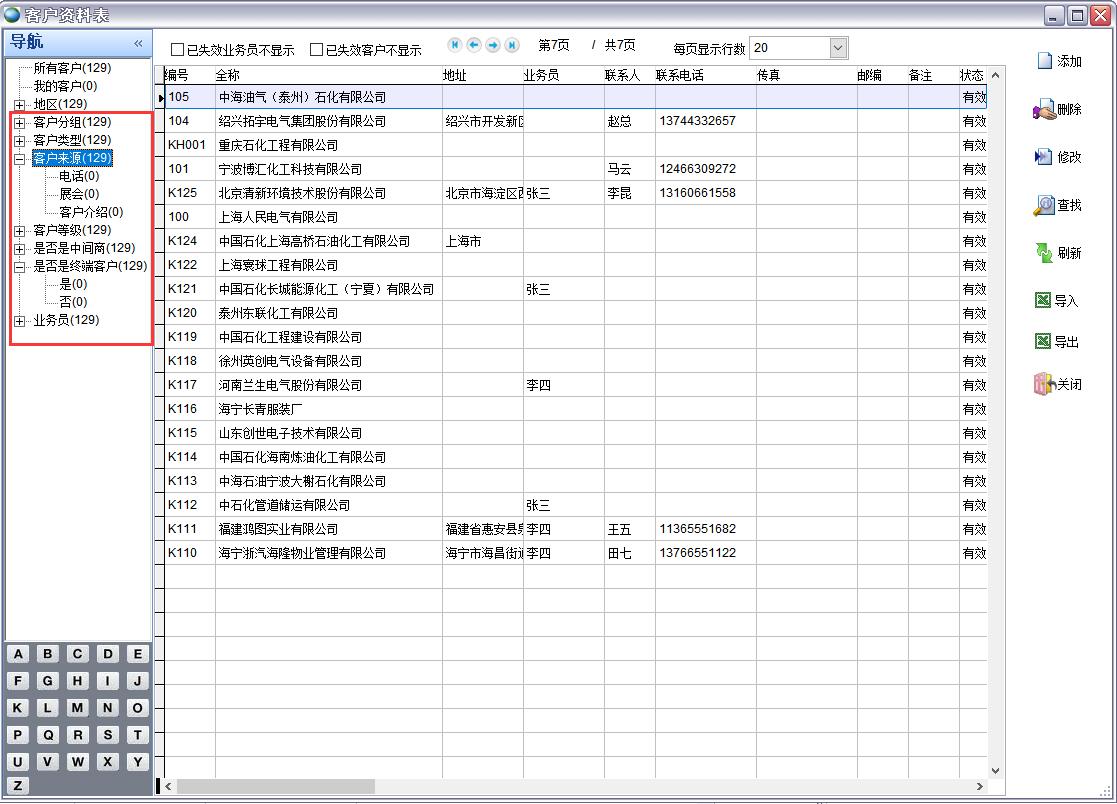1117x804 pixels.
Task: Click the Modify (修改) icon
Action: click(x=1044, y=158)
